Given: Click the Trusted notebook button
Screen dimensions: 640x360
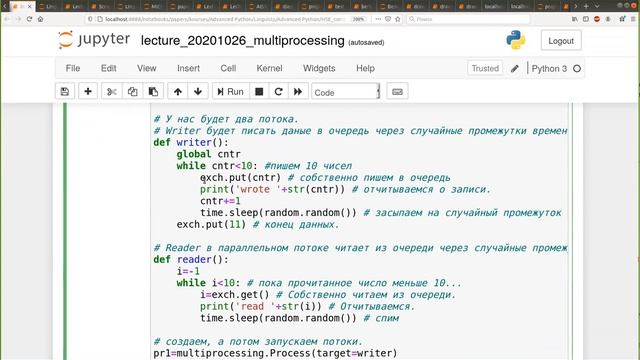Looking at the screenshot, I should pyautogui.click(x=485, y=68).
